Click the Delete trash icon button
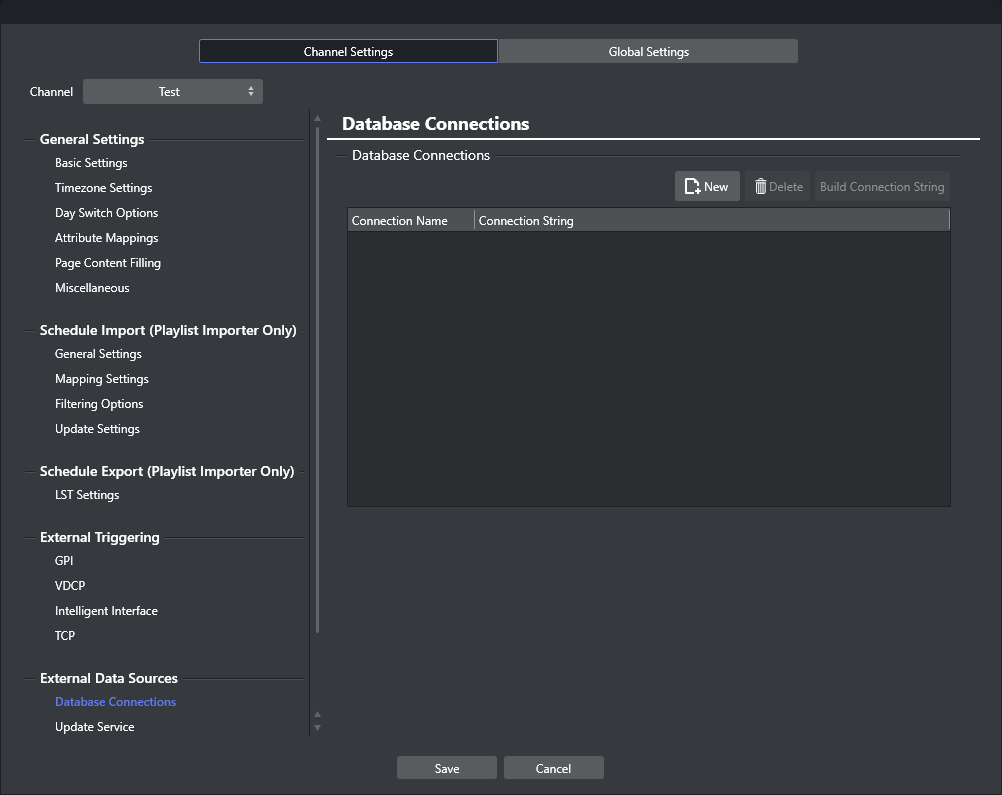Screen dimensions: 1002x795 coord(777,187)
